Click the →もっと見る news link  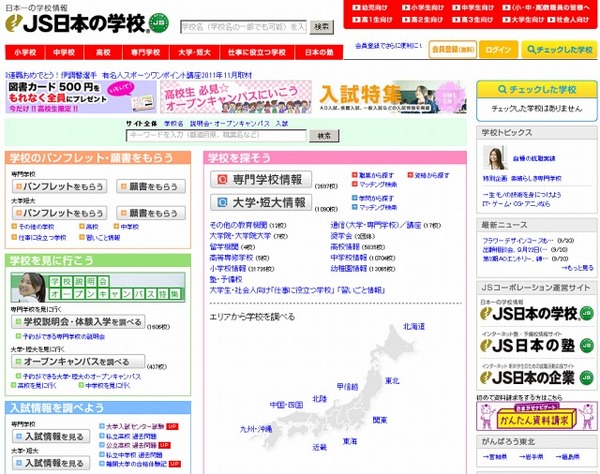pos(577,268)
